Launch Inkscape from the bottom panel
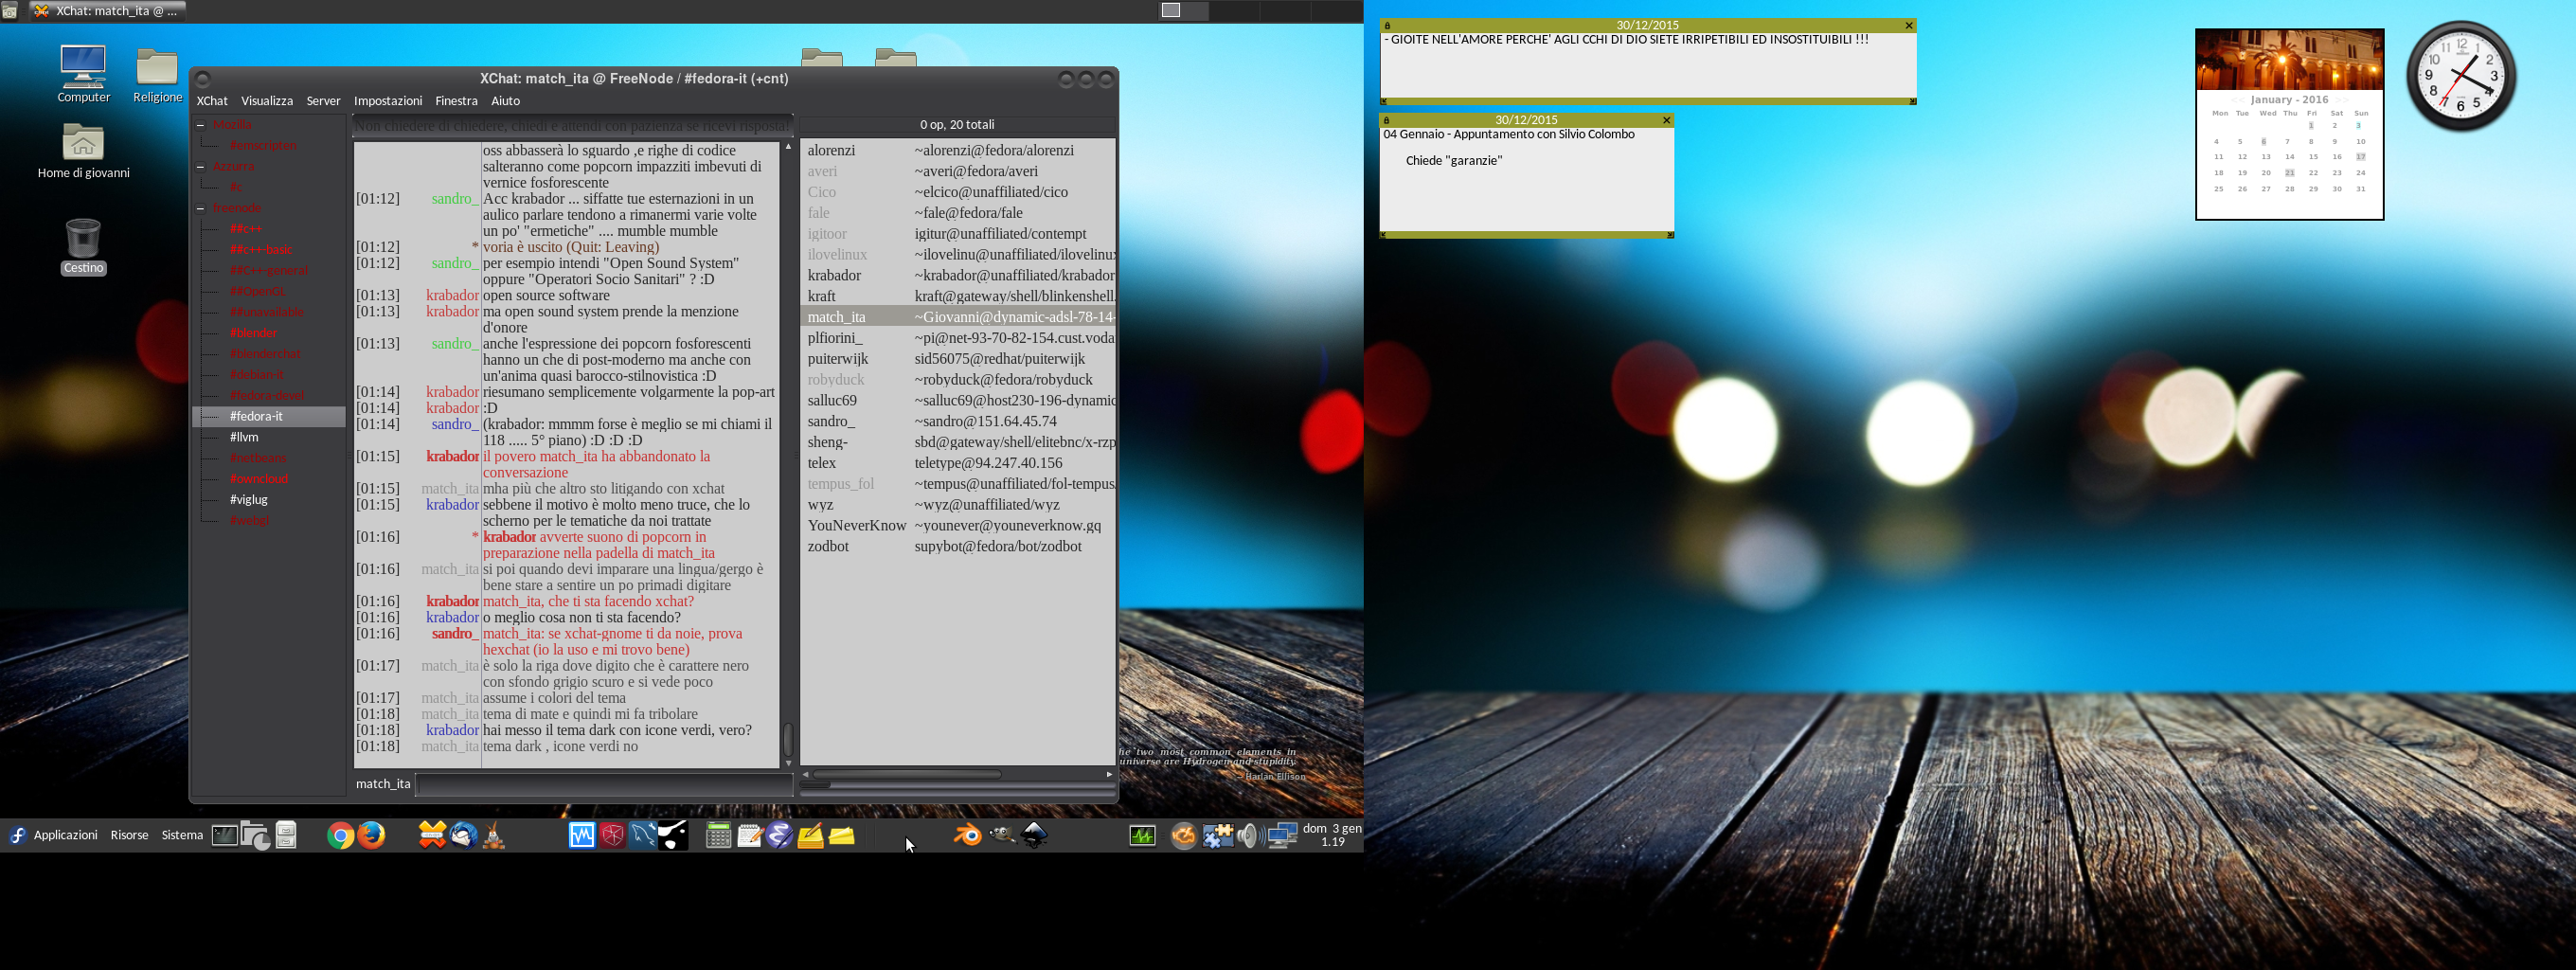 pyautogui.click(x=1035, y=835)
